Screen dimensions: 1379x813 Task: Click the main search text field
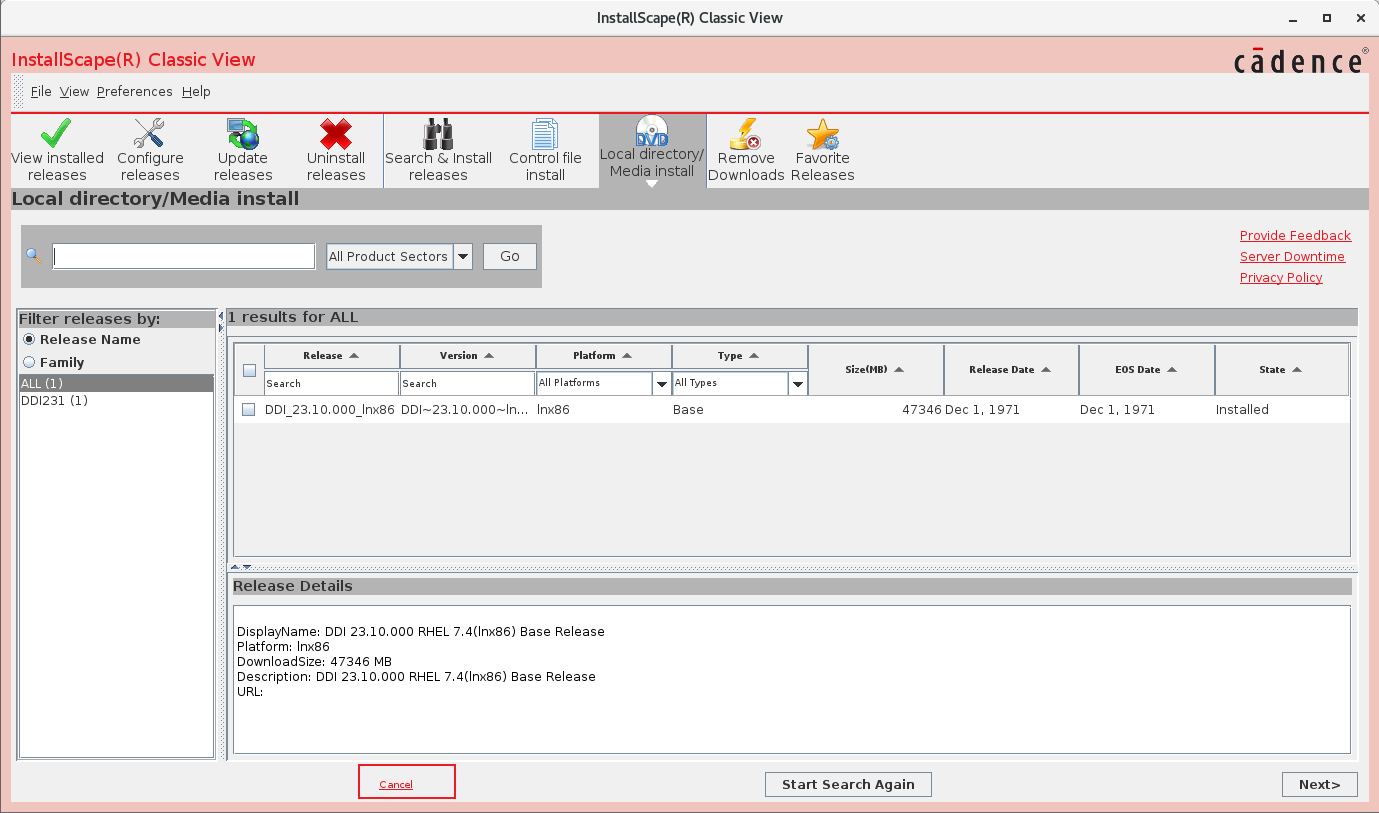pyautogui.click(x=184, y=257)
